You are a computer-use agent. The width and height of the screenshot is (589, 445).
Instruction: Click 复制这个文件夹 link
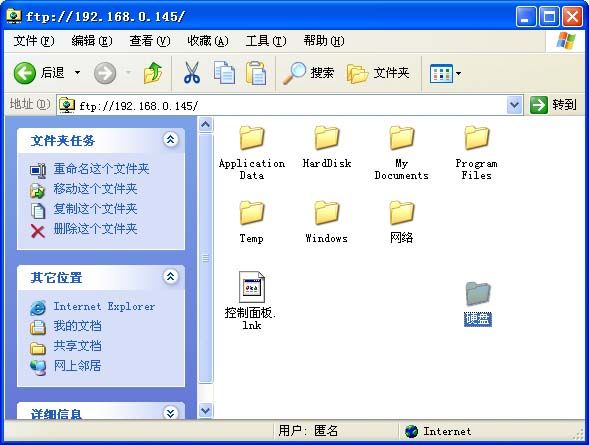95,209
